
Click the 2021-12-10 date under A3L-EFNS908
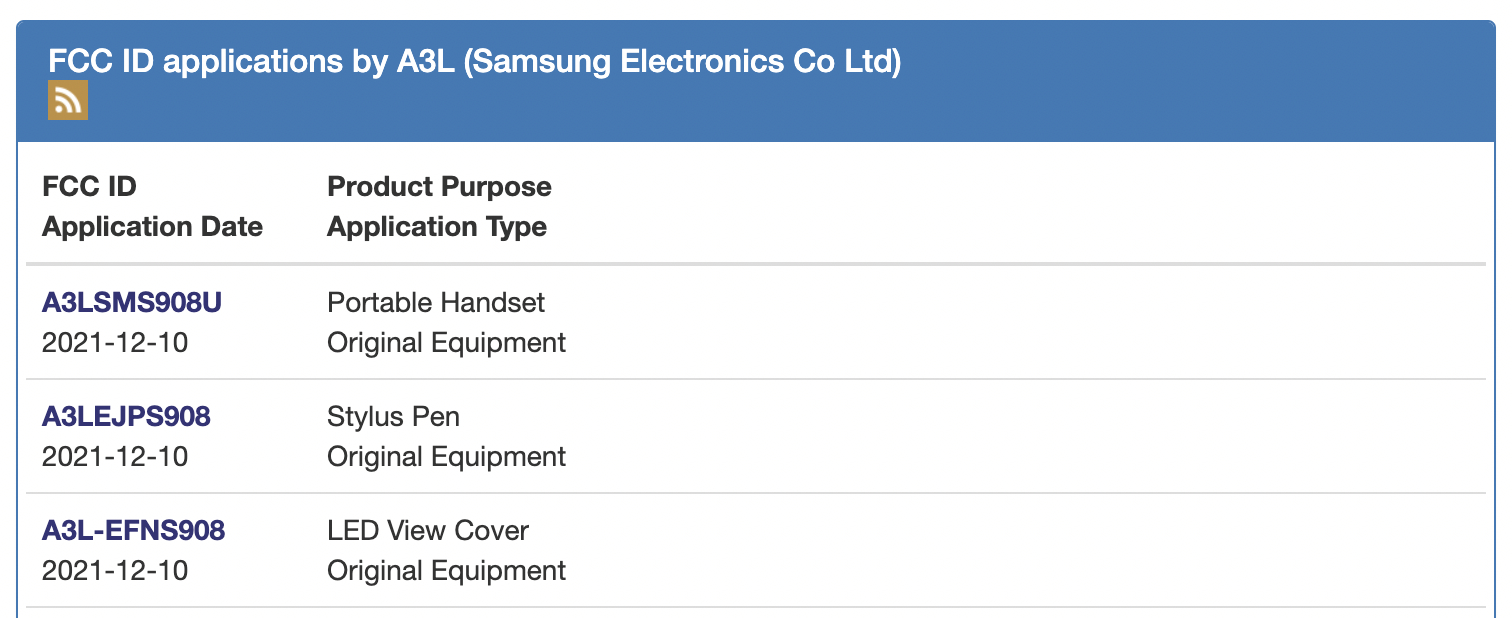(x=115, y=571)
